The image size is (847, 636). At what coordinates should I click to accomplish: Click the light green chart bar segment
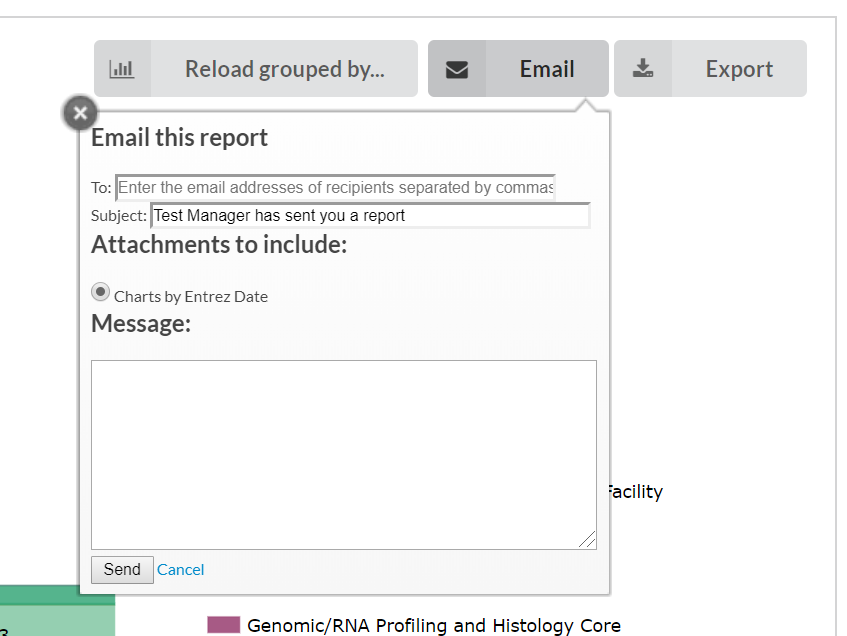57,622
